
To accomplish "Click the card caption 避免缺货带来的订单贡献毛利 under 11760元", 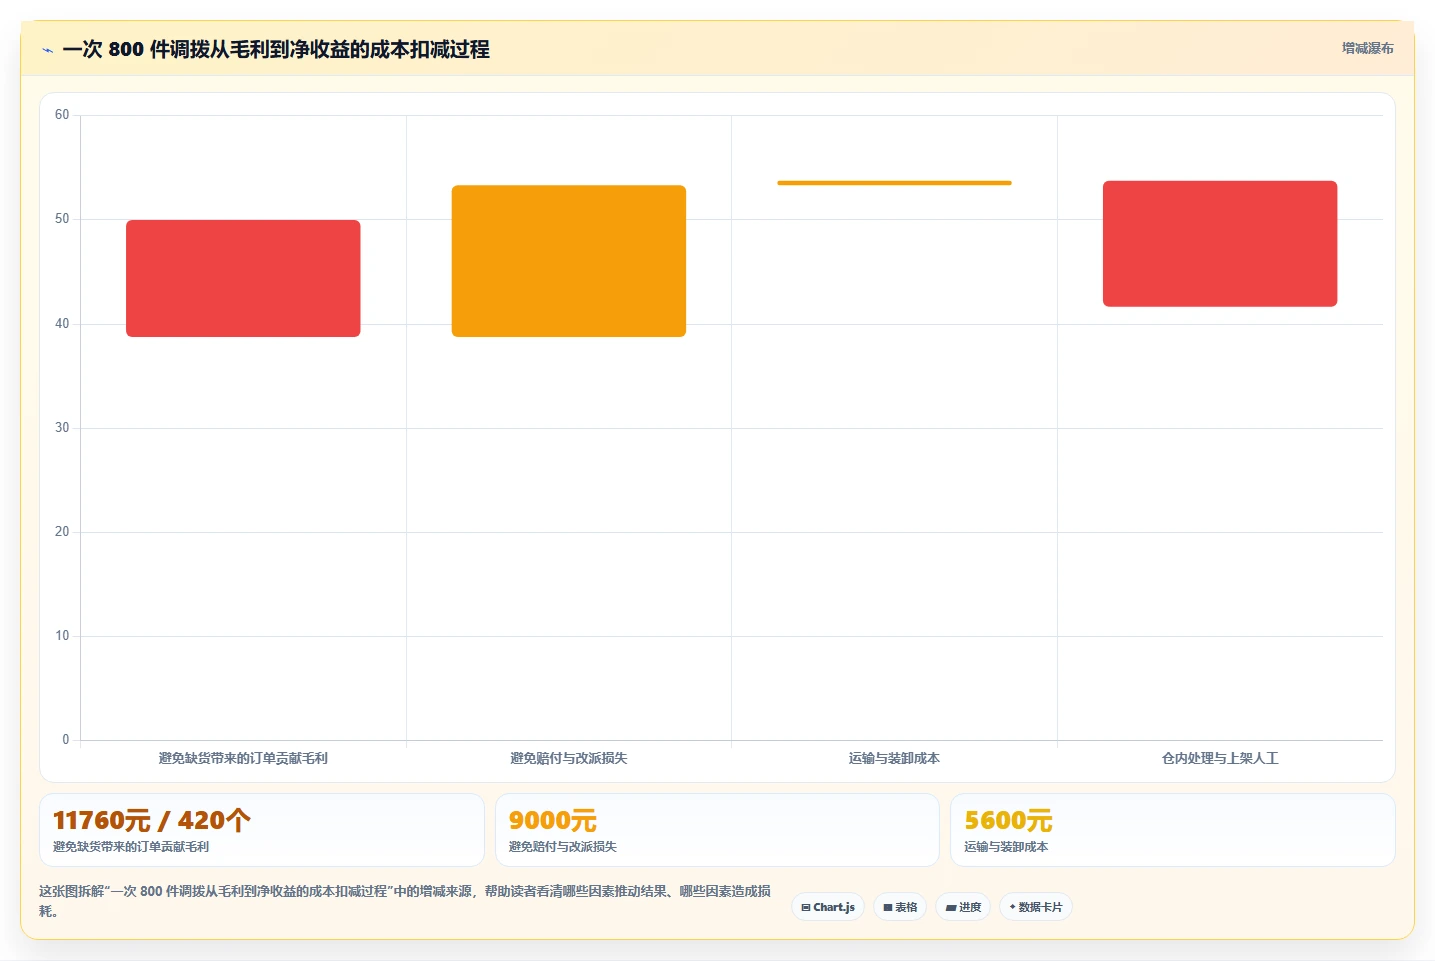I will (131, 847).
